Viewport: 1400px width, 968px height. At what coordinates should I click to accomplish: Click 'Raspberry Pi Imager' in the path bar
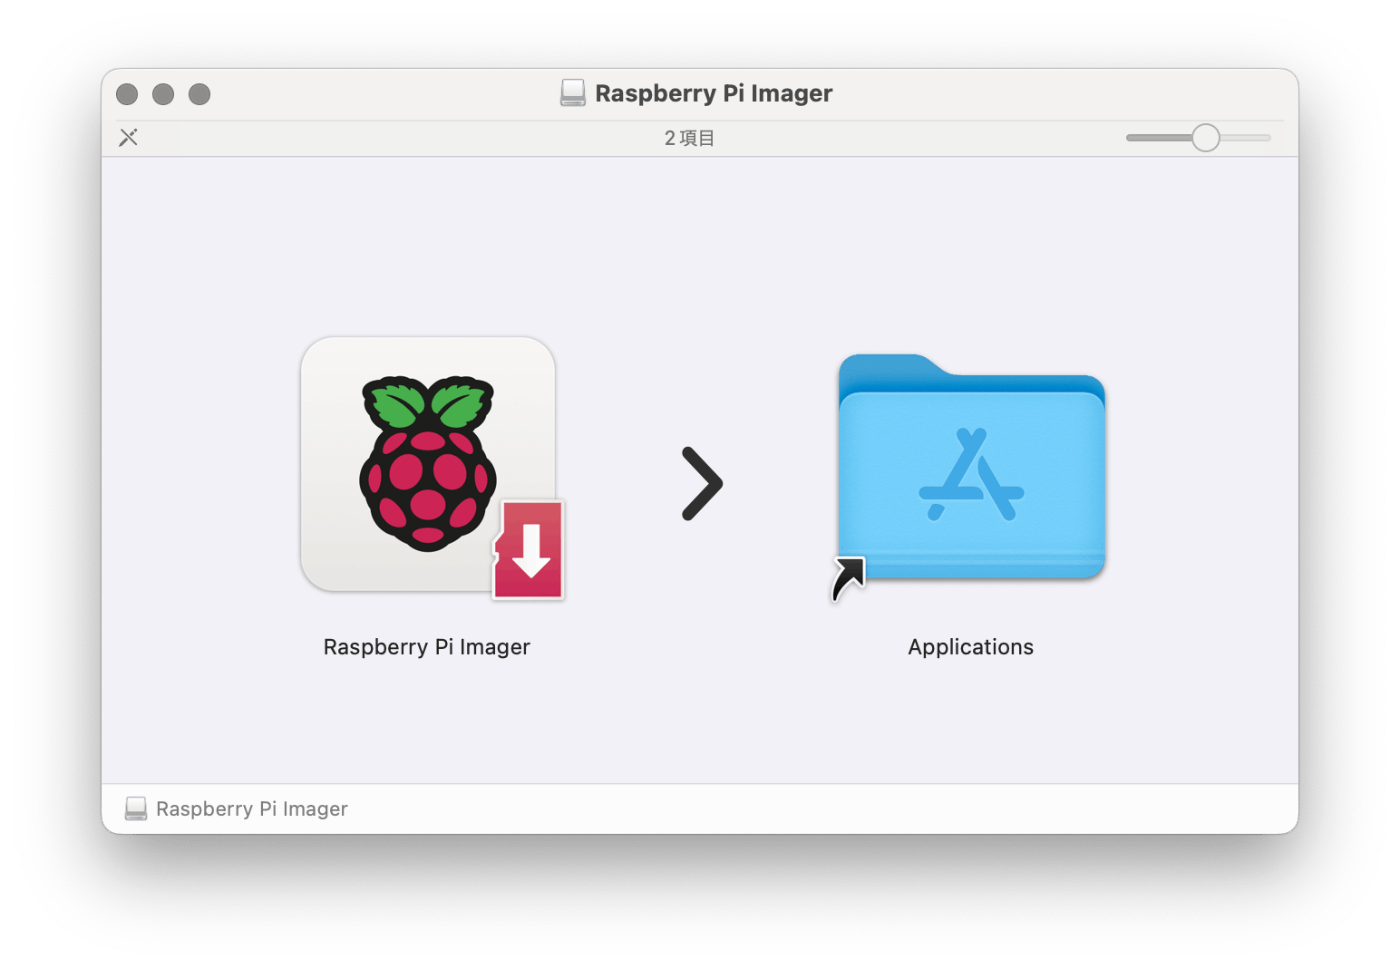click(x=252, y=808)
